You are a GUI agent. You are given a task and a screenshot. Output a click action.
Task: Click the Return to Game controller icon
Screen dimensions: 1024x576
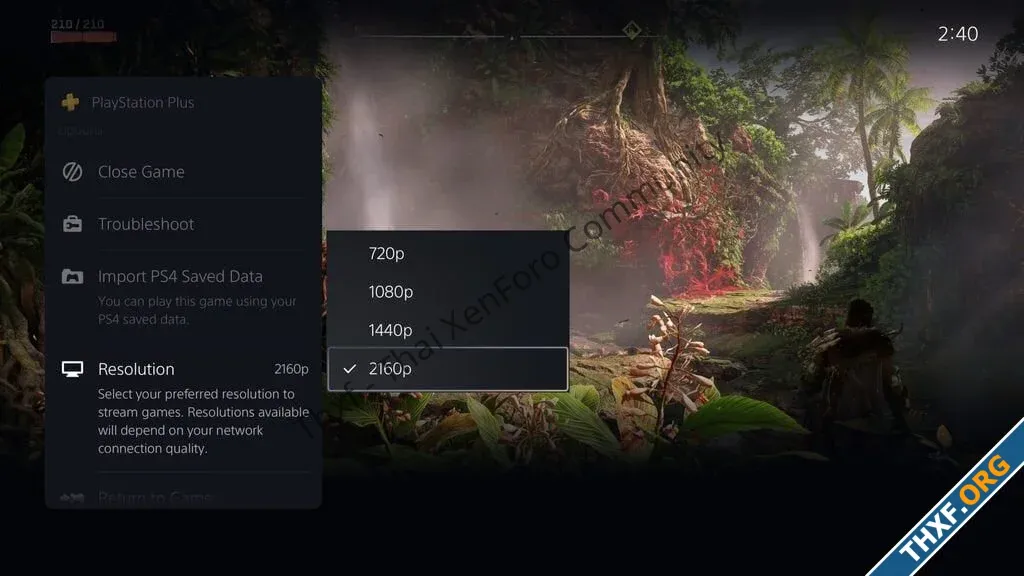(72, 499)
